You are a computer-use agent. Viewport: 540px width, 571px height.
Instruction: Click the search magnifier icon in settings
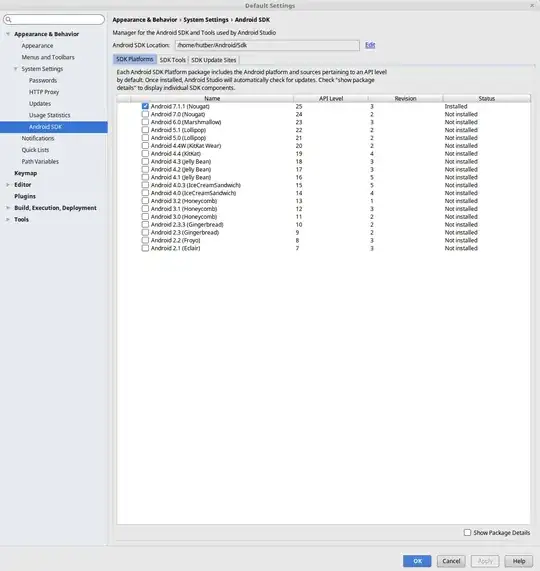tap(9, 20)
